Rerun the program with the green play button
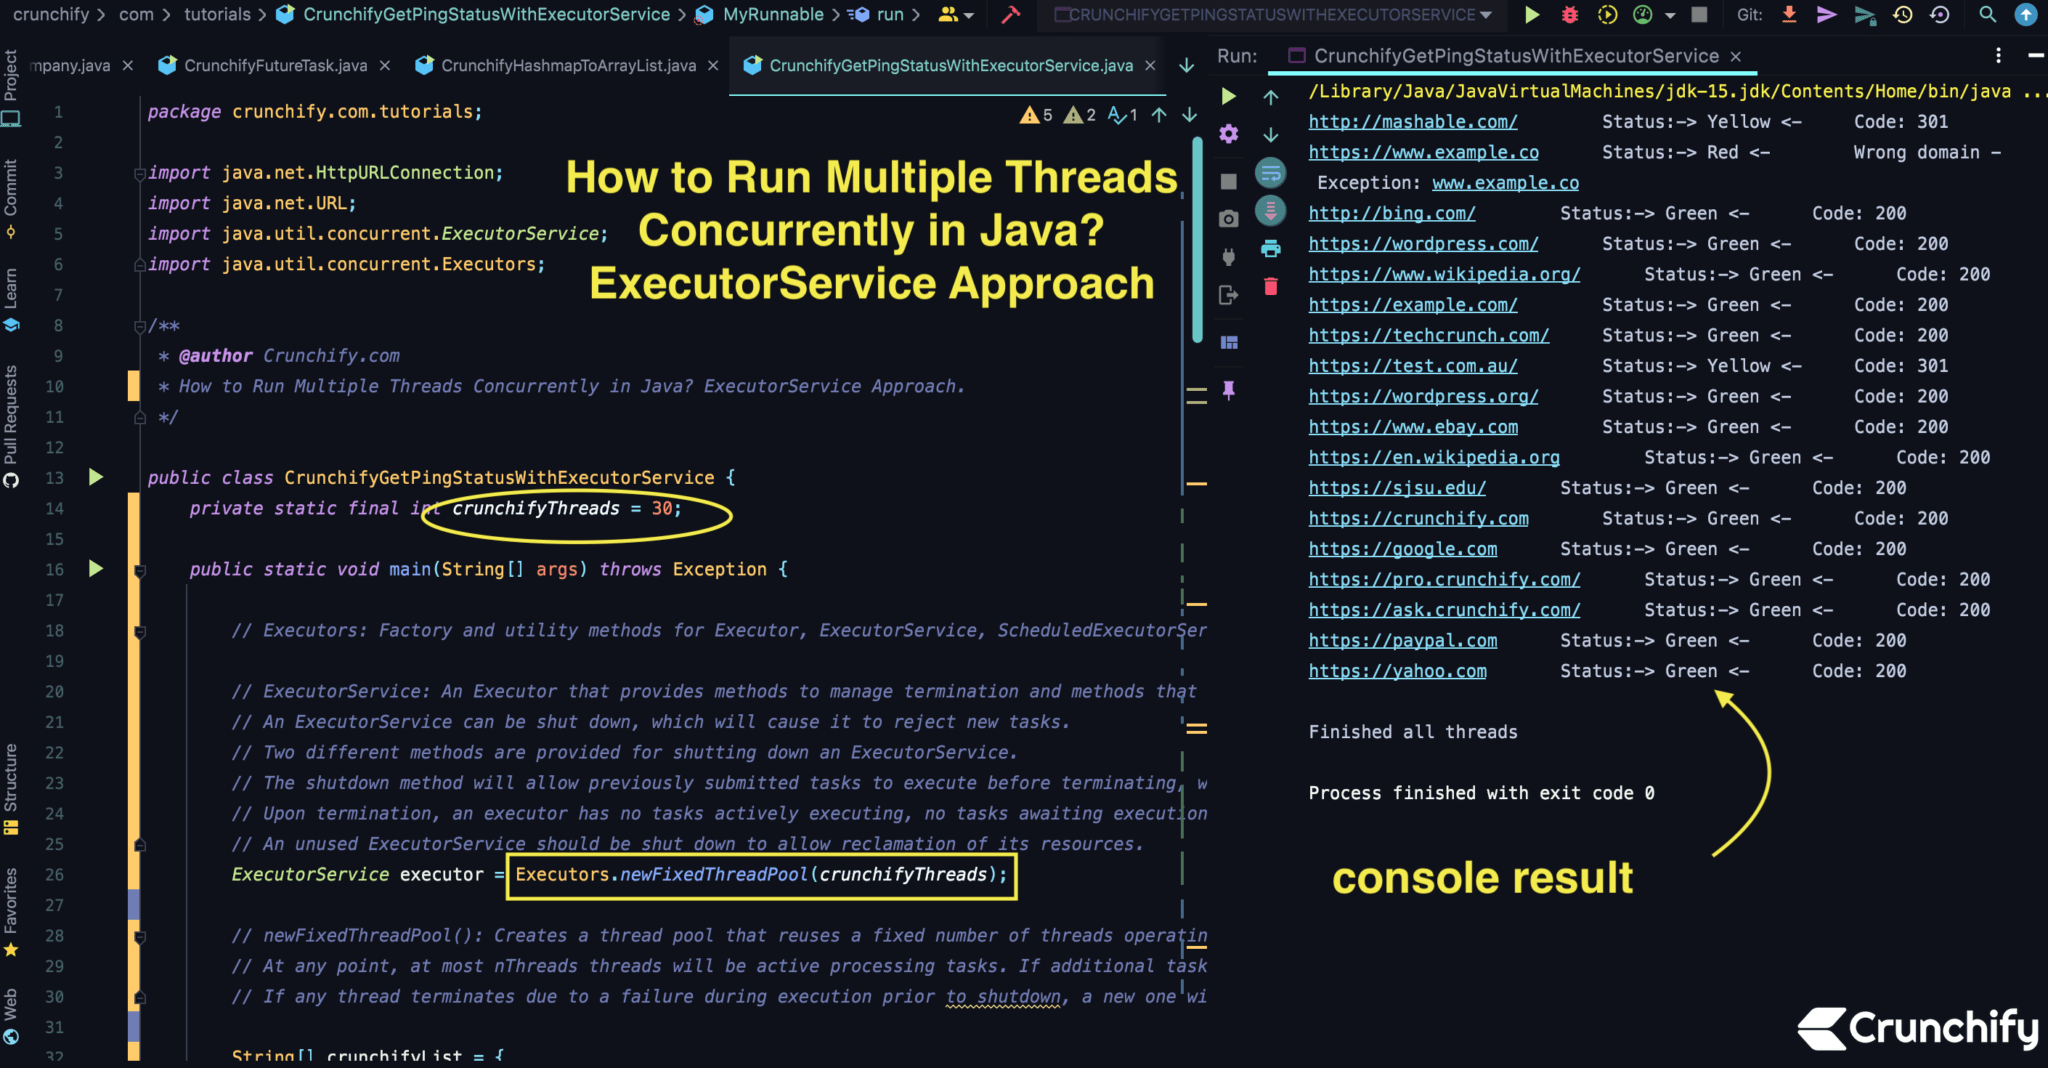The height and width of the screenshot is (1068, 2048). (x=1228, y=96)
